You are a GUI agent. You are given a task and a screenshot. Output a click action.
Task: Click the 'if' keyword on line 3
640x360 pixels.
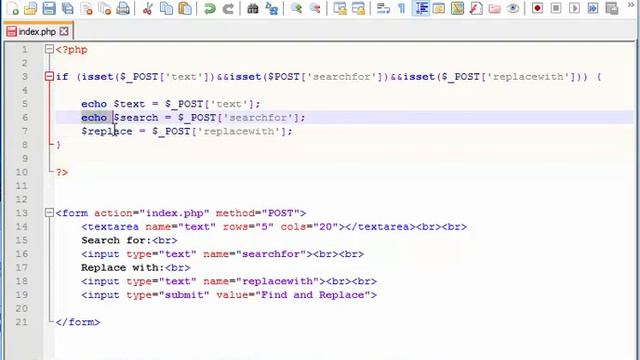62,77
